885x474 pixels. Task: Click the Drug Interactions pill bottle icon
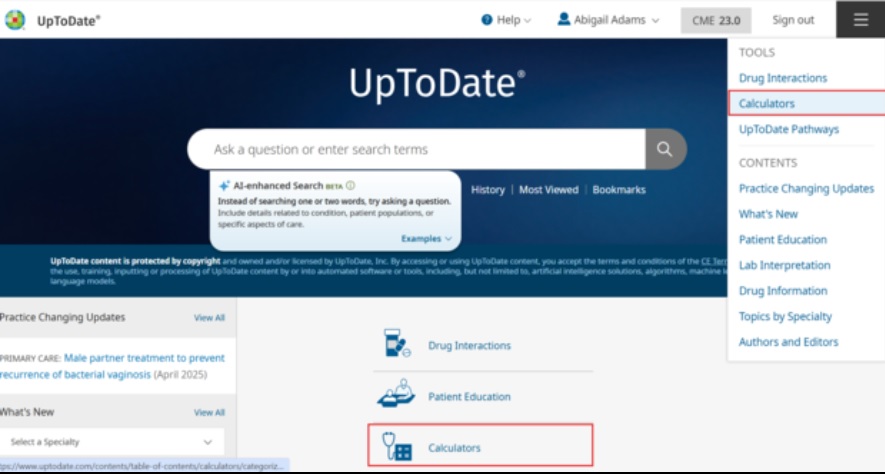397,344
